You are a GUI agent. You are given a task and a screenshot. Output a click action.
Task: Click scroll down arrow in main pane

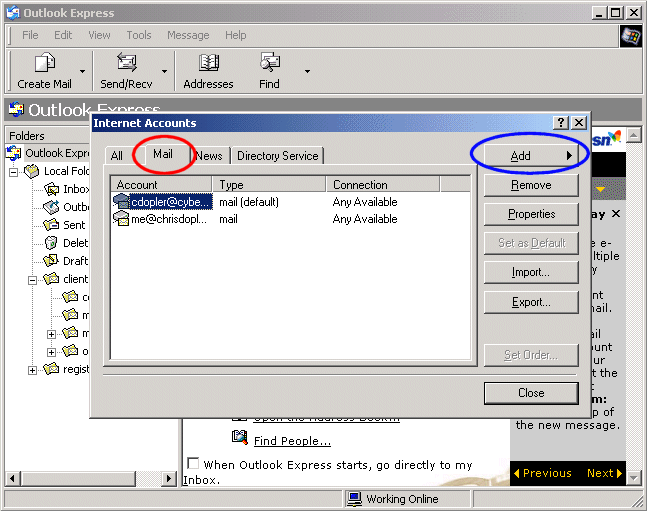pyautogui.click(x=634, y=478)
